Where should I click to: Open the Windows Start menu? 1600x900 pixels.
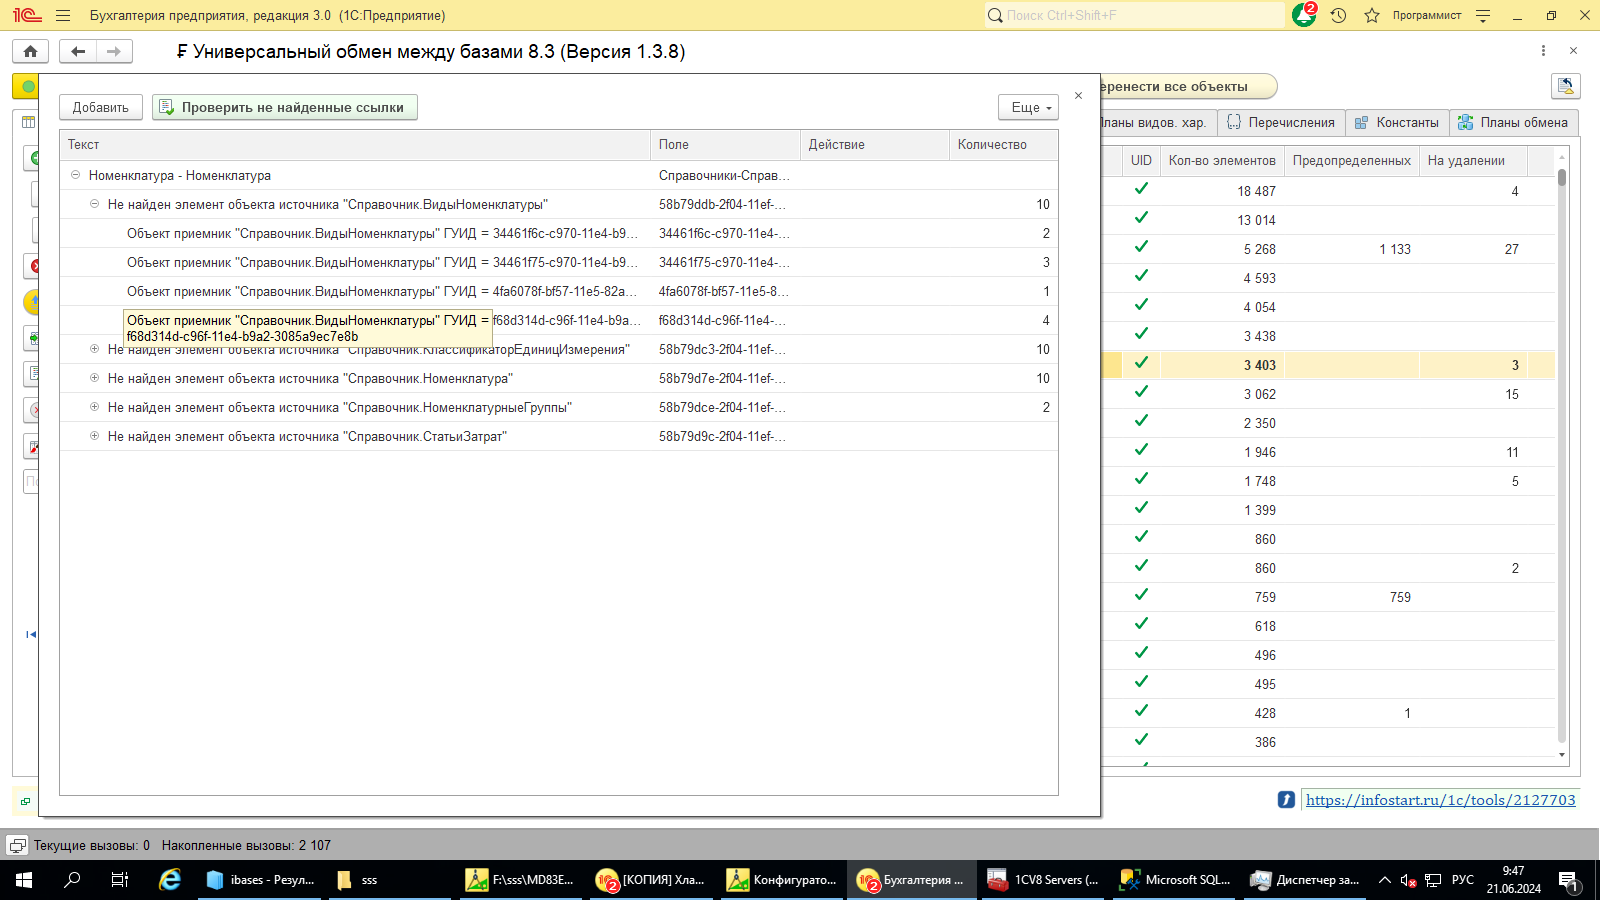(x=24, y=880)
